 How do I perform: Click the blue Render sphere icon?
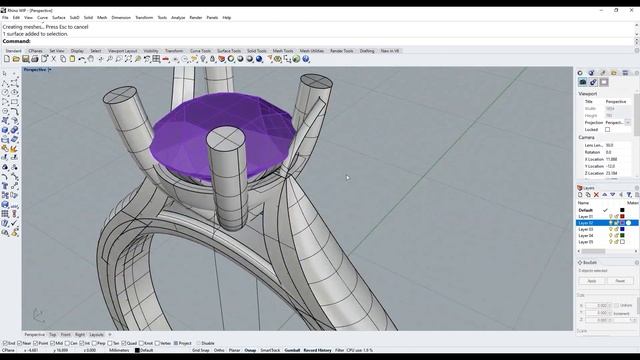click(x=259, y=59)
